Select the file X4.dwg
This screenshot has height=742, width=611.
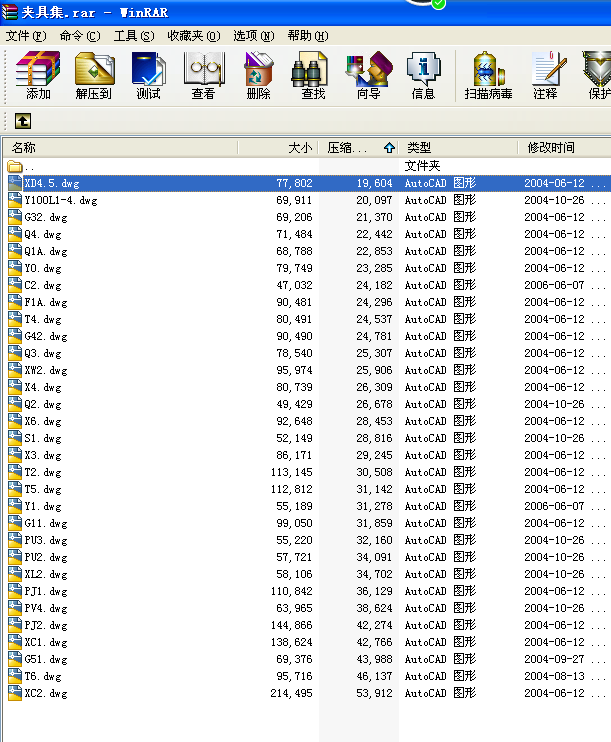[43, 388]
